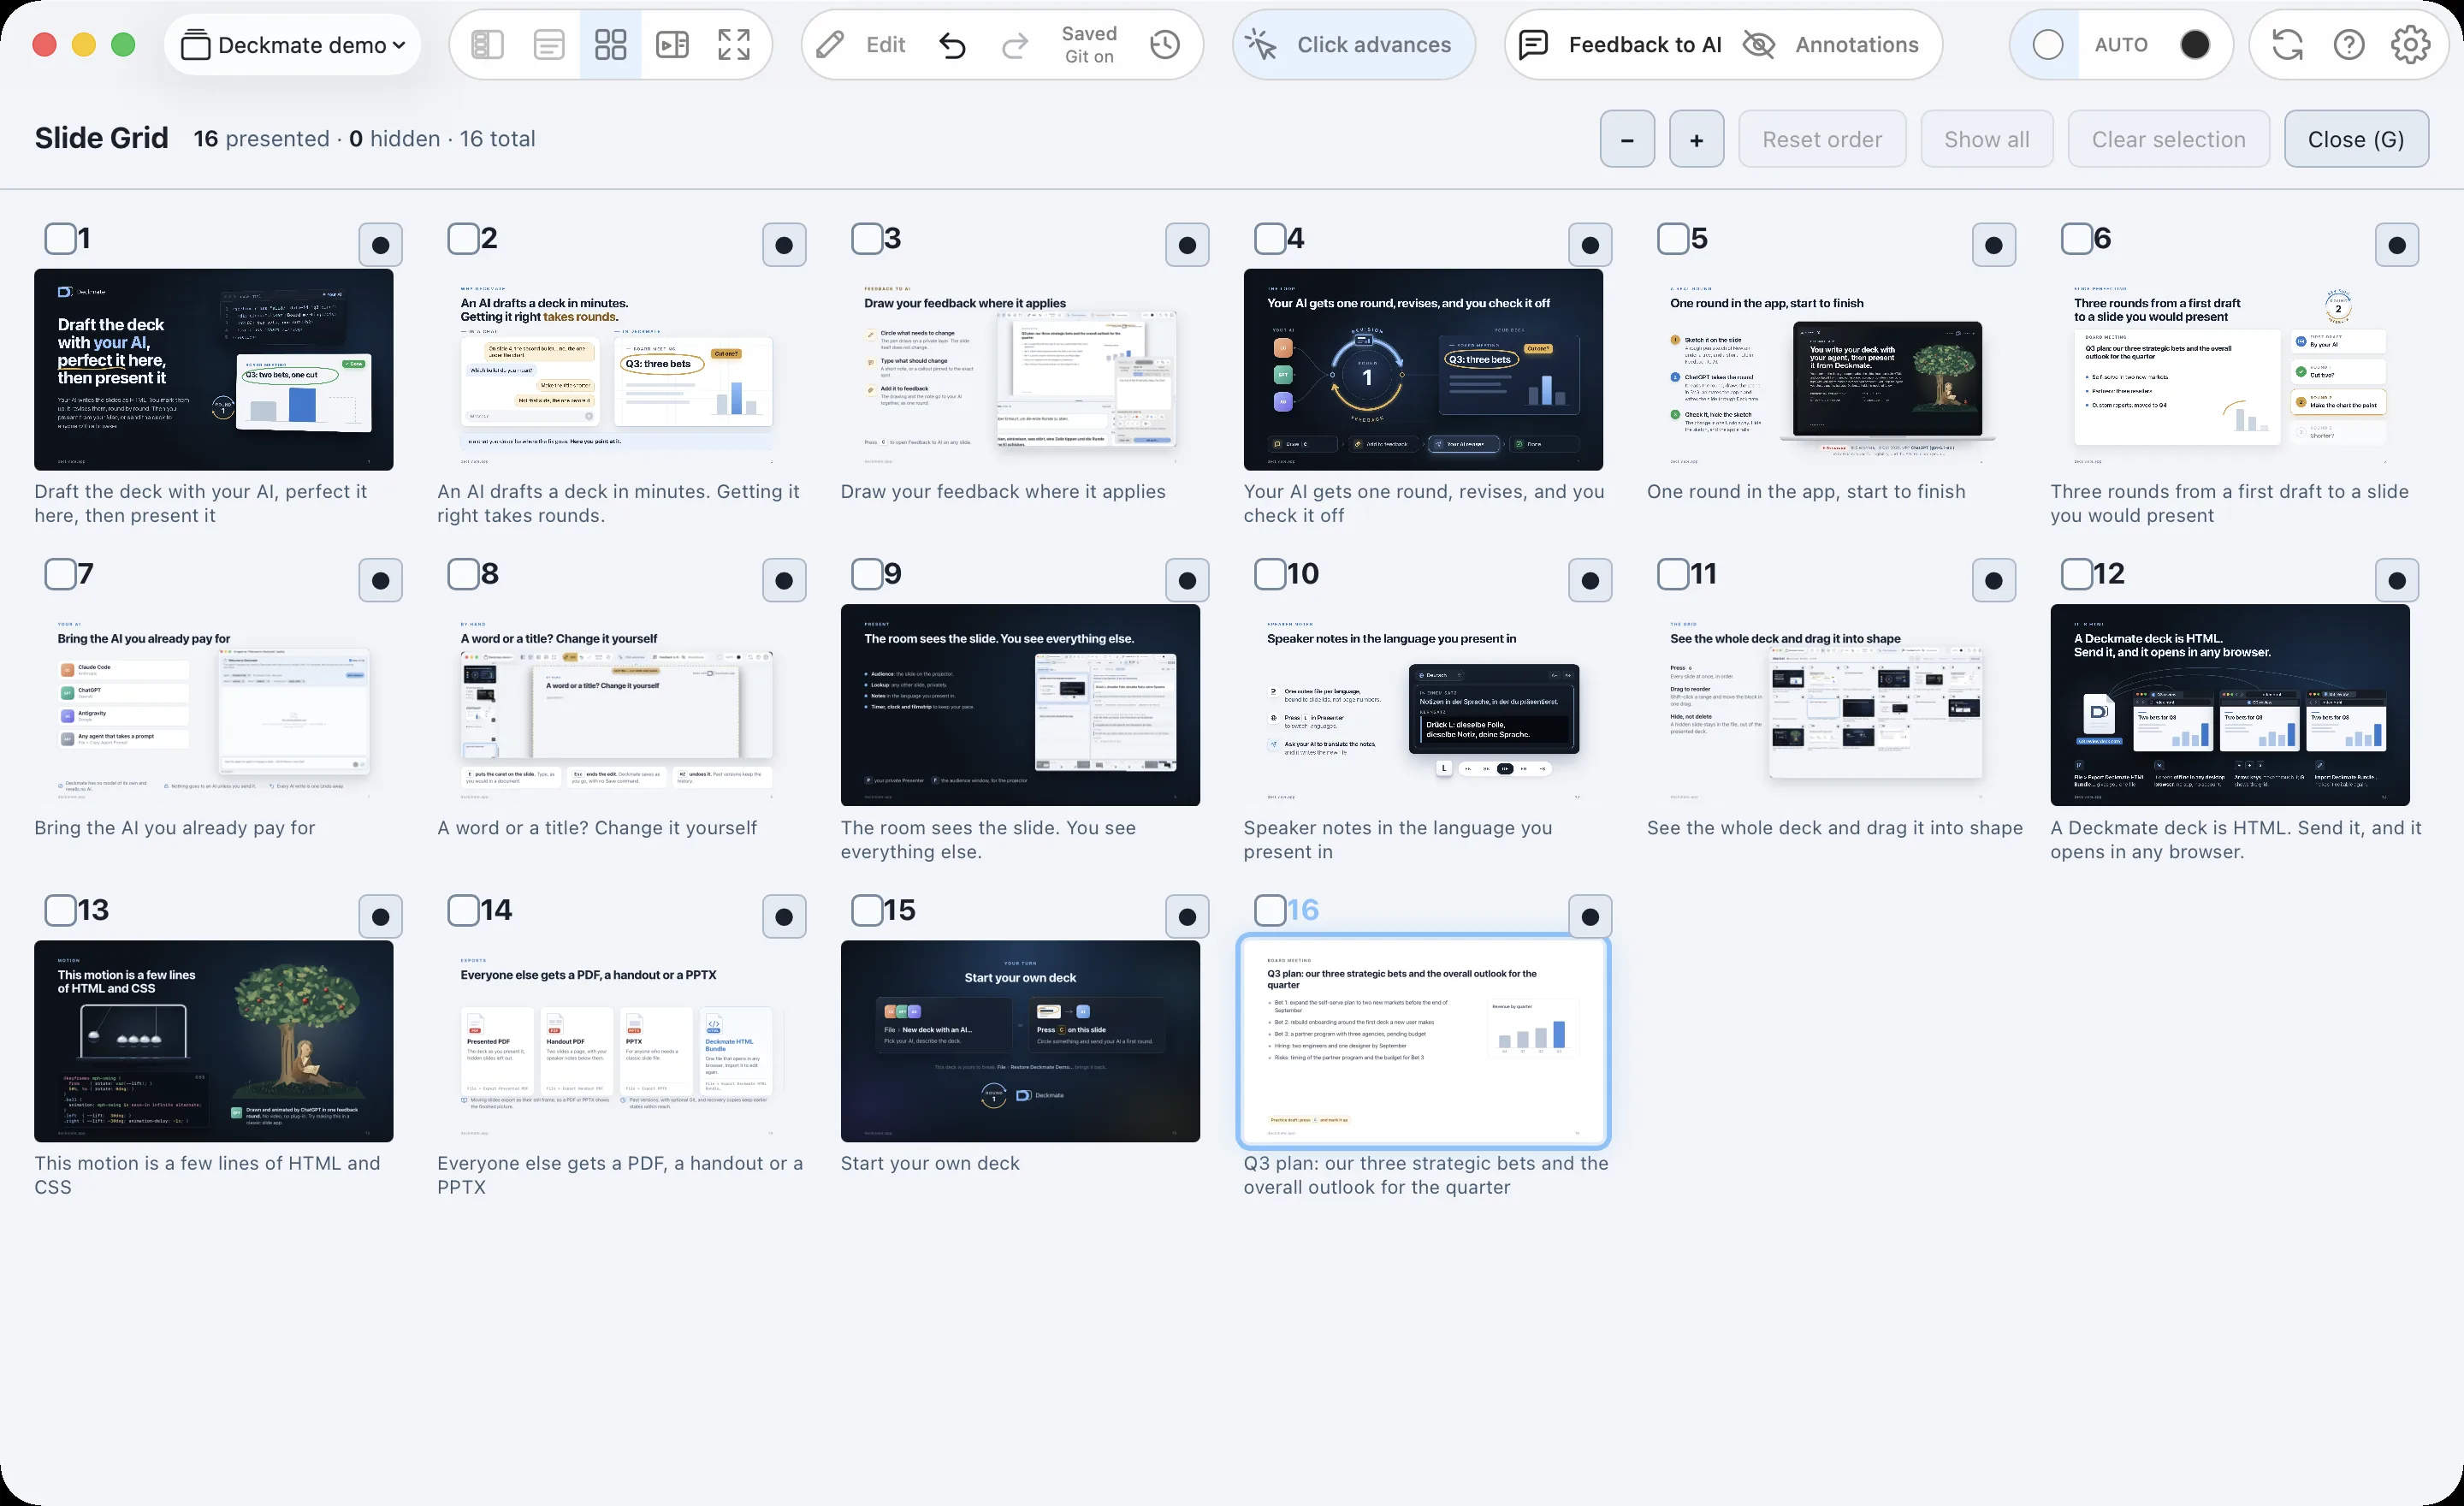2464x1506 pixels.
Task: Open the Deckmate demo deck dropdown
Action: [293, 45]
